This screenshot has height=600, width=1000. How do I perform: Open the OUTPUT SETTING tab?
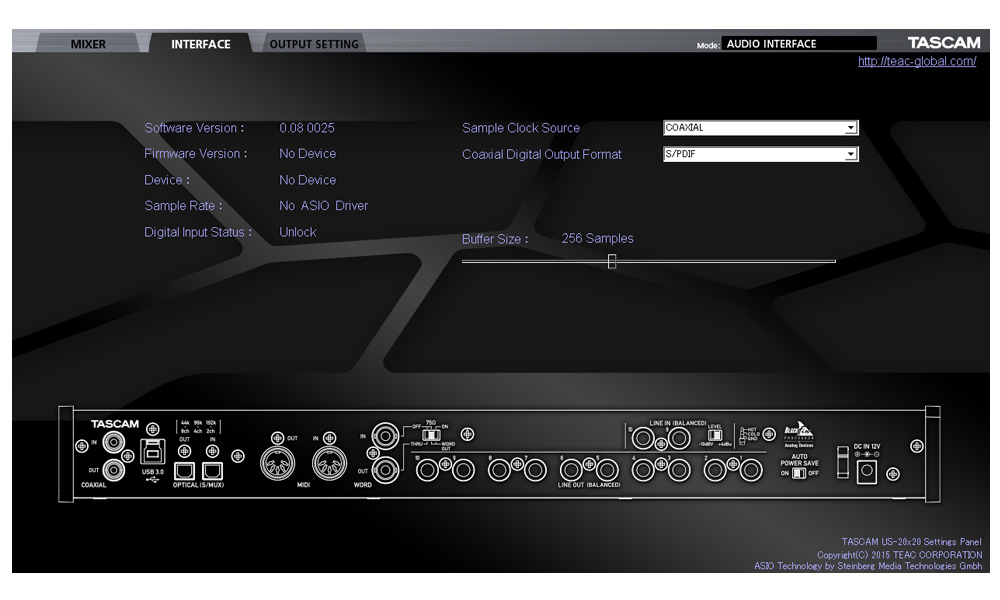click(x=314, y=43)
